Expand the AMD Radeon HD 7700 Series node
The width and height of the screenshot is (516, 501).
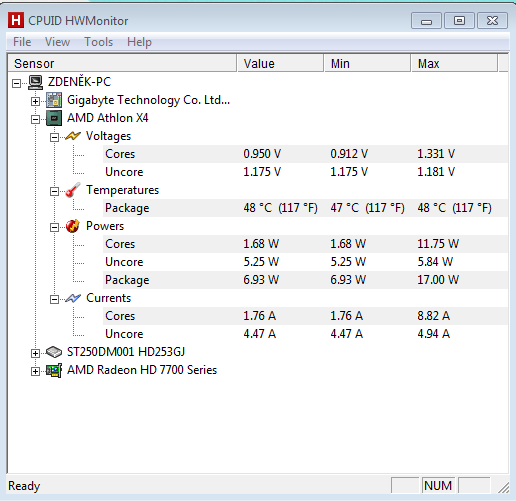[x=35, y=371]
